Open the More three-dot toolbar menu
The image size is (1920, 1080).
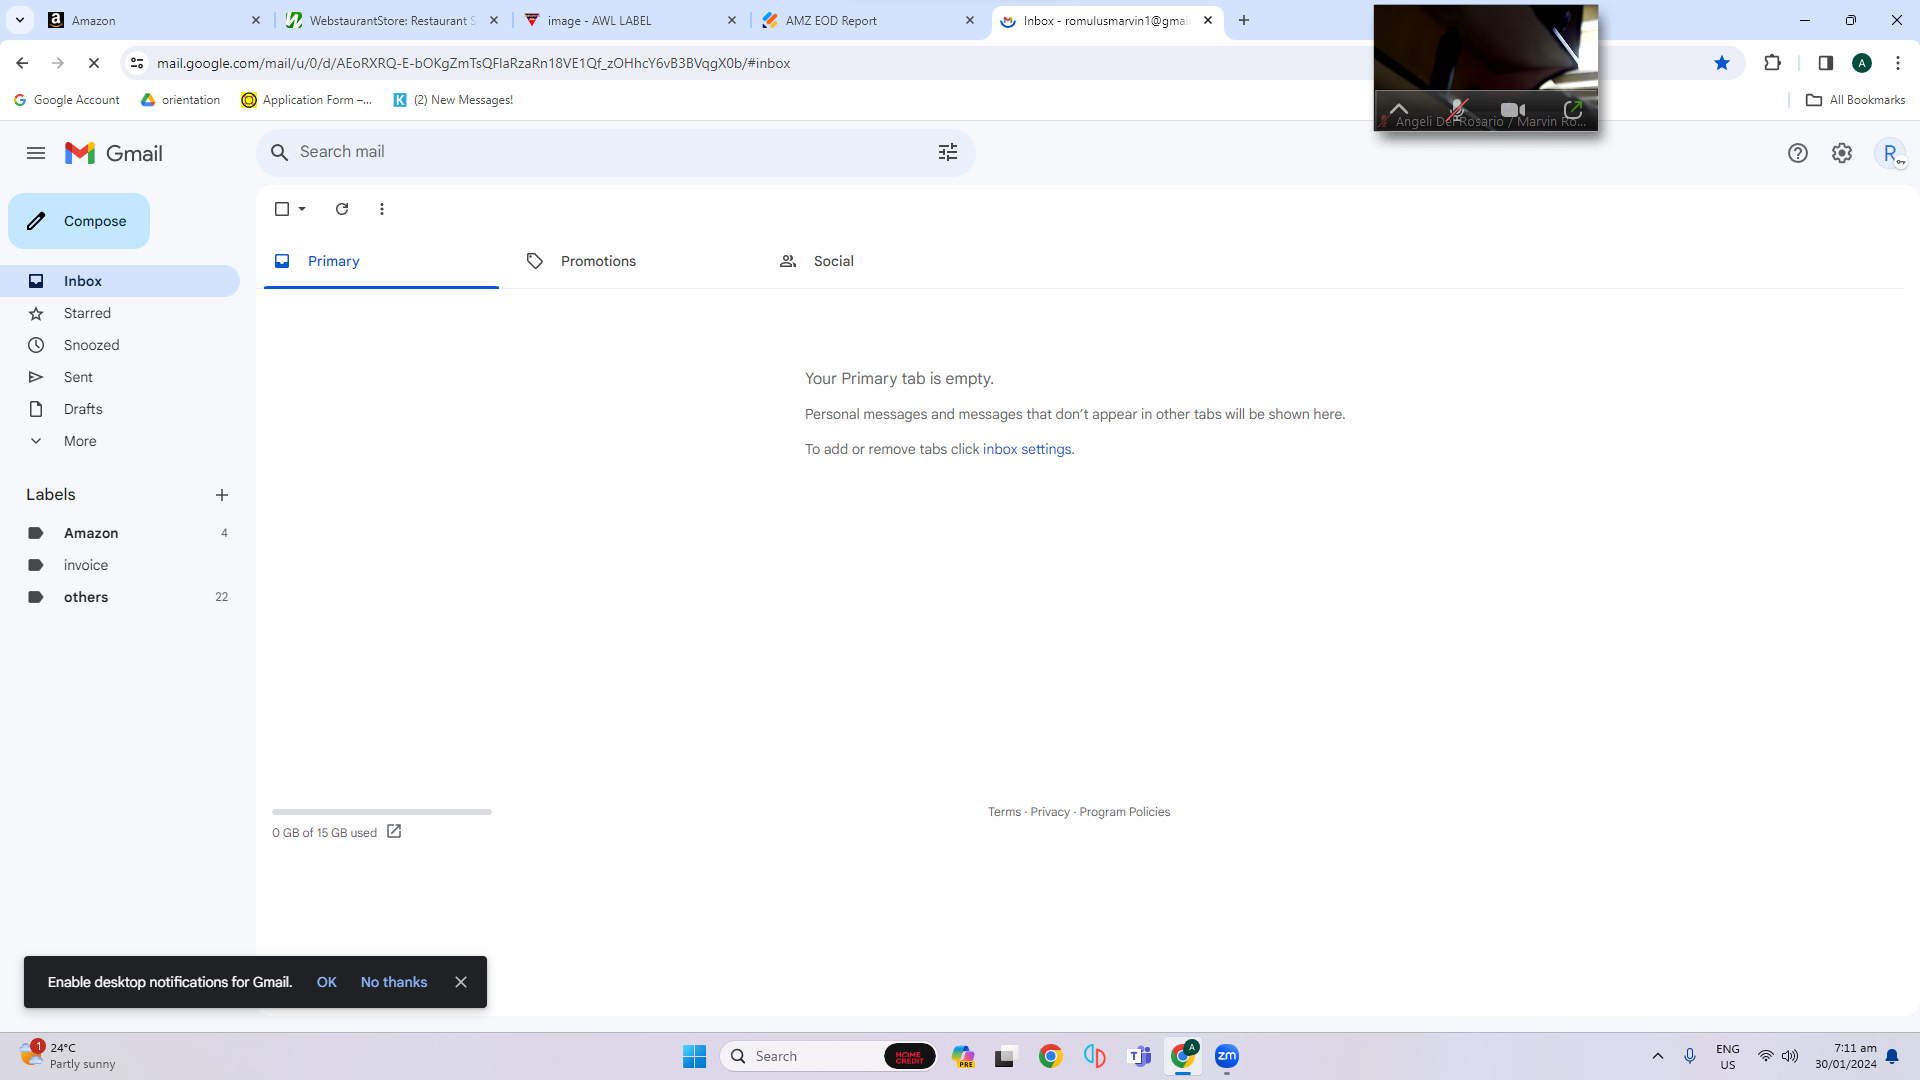382,209
